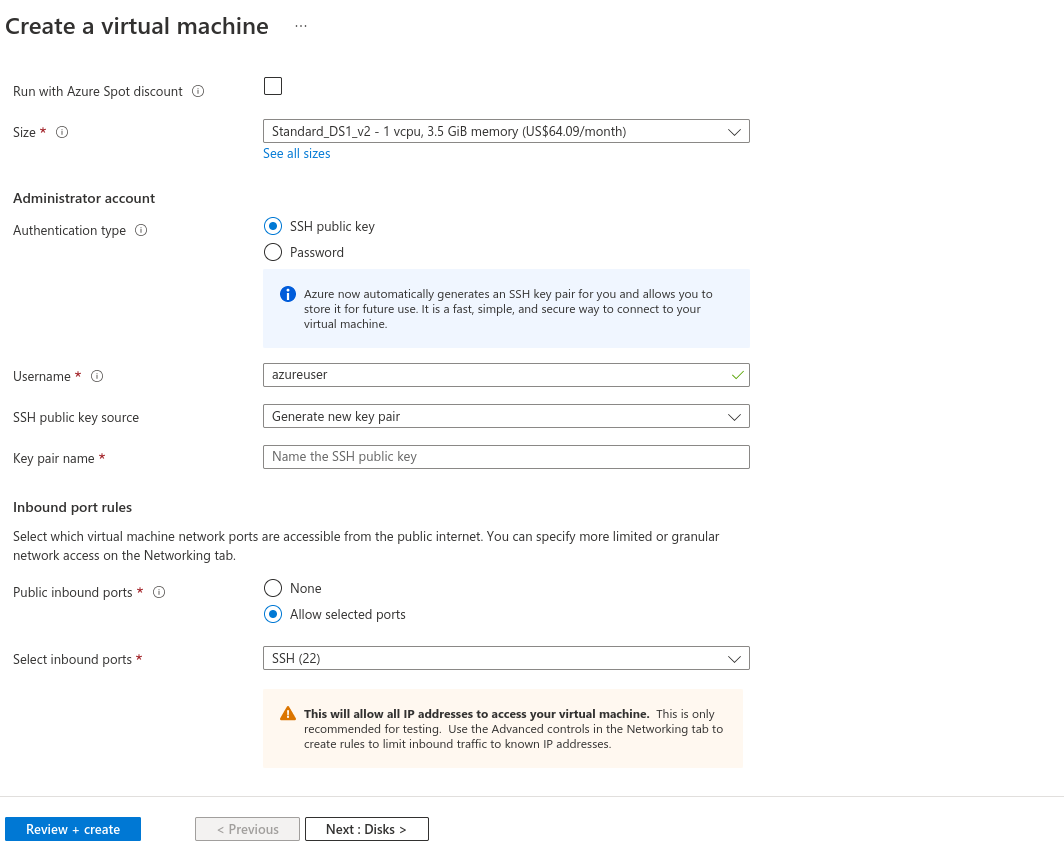1064x844 pixels.
Task: Enable Run with Azure Spot discount
Action: (x=272, y=86)
